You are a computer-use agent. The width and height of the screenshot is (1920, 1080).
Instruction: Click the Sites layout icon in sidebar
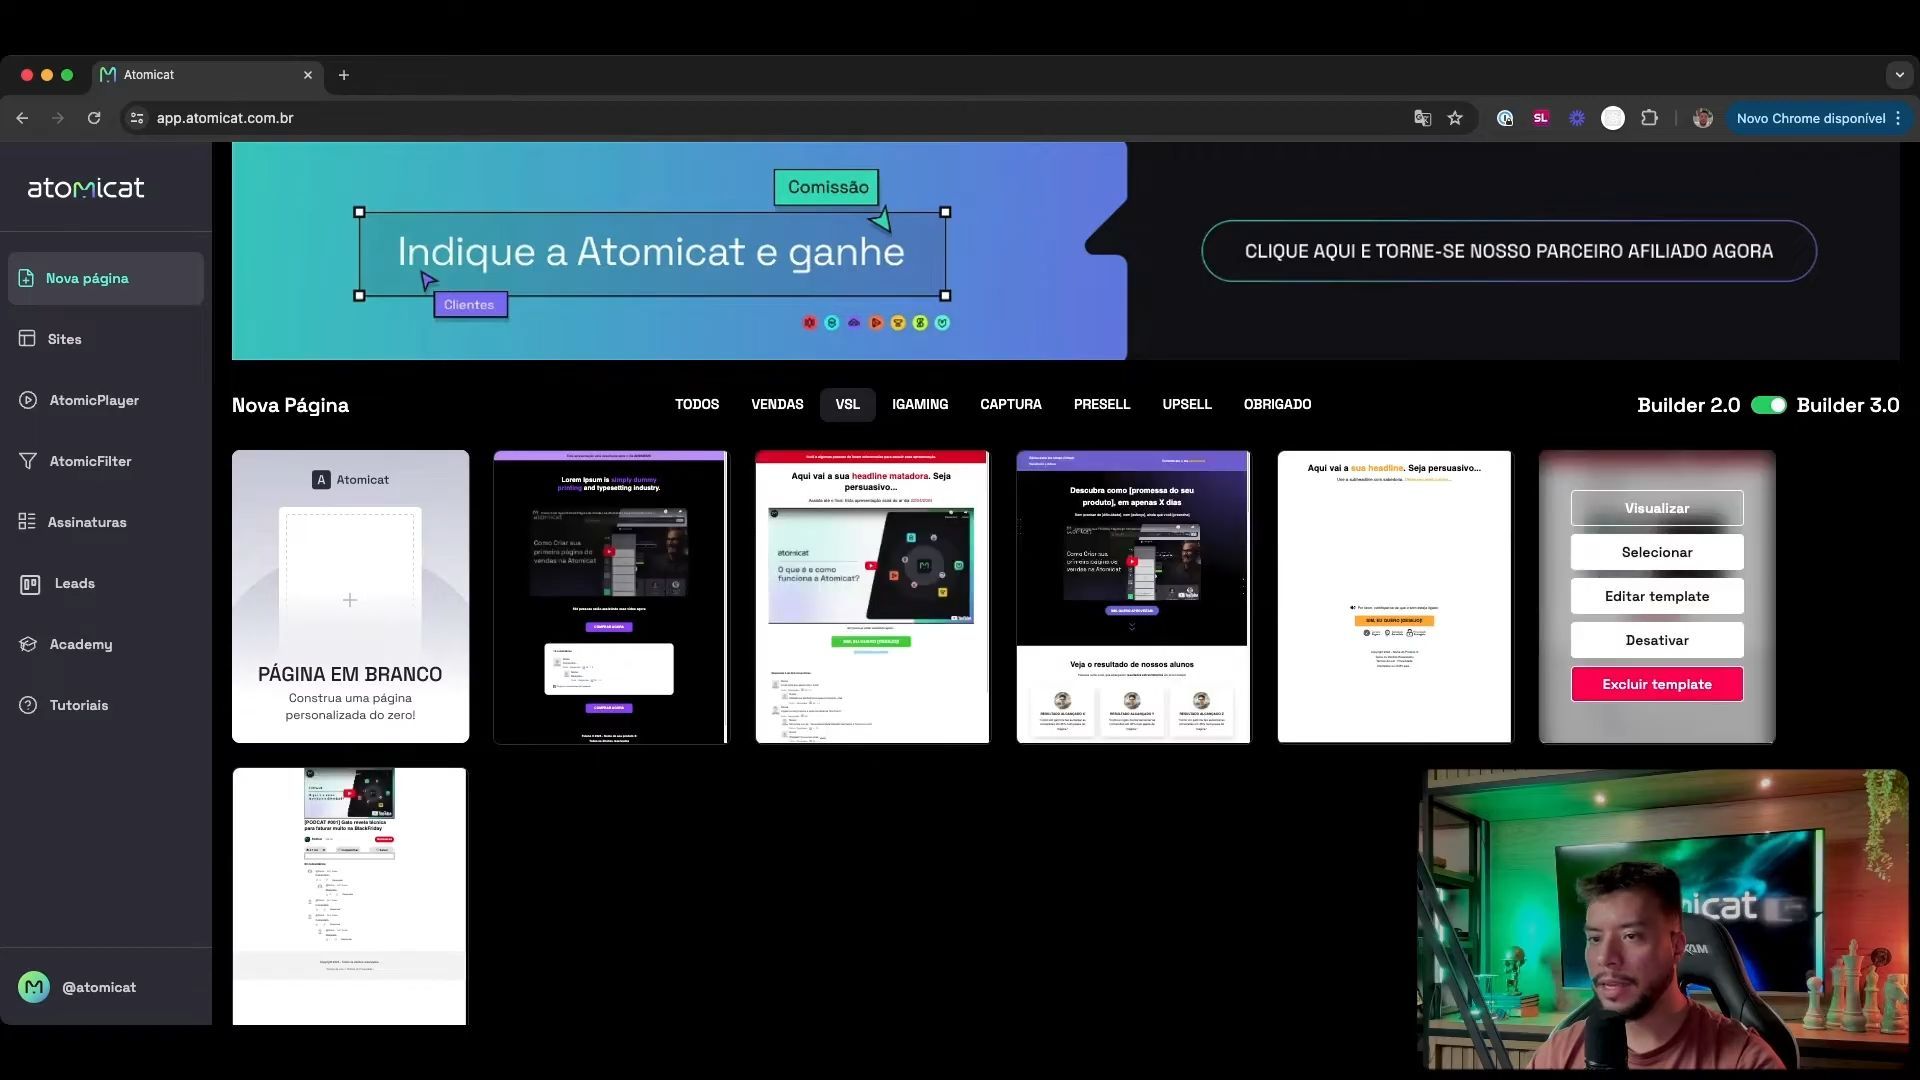[27, 339]
